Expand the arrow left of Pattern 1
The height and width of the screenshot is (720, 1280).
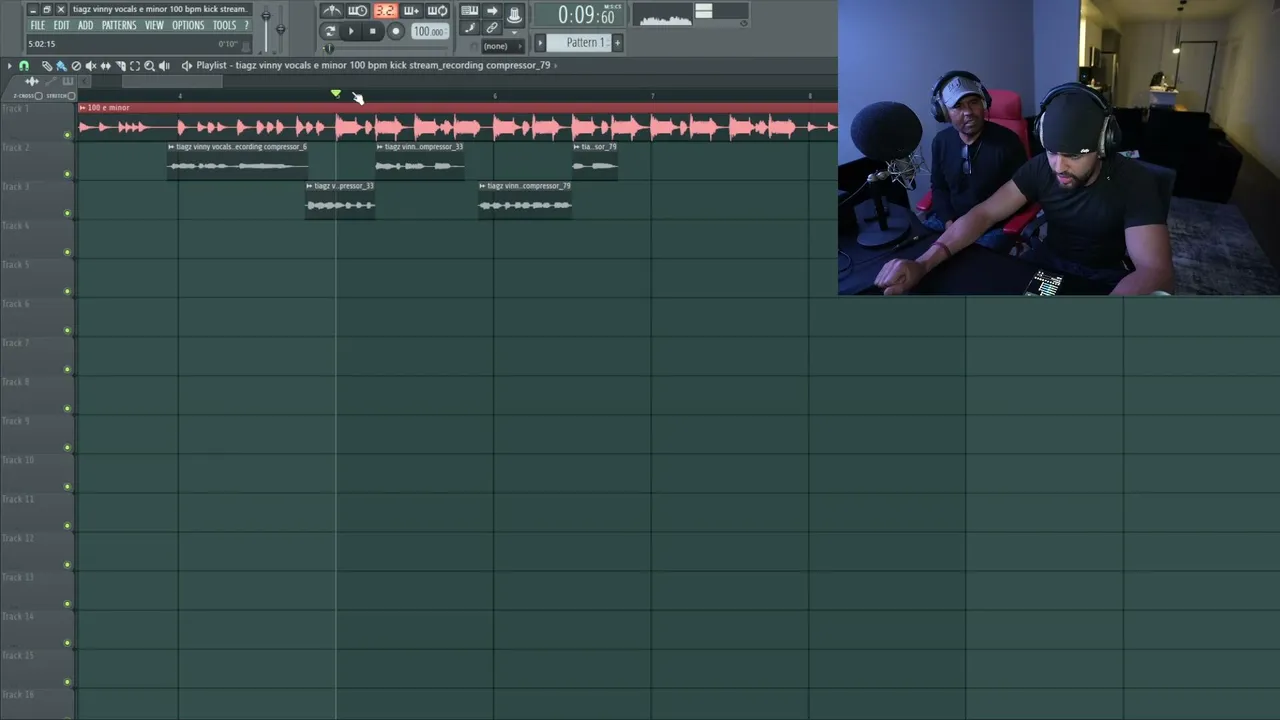pos(540,42)
